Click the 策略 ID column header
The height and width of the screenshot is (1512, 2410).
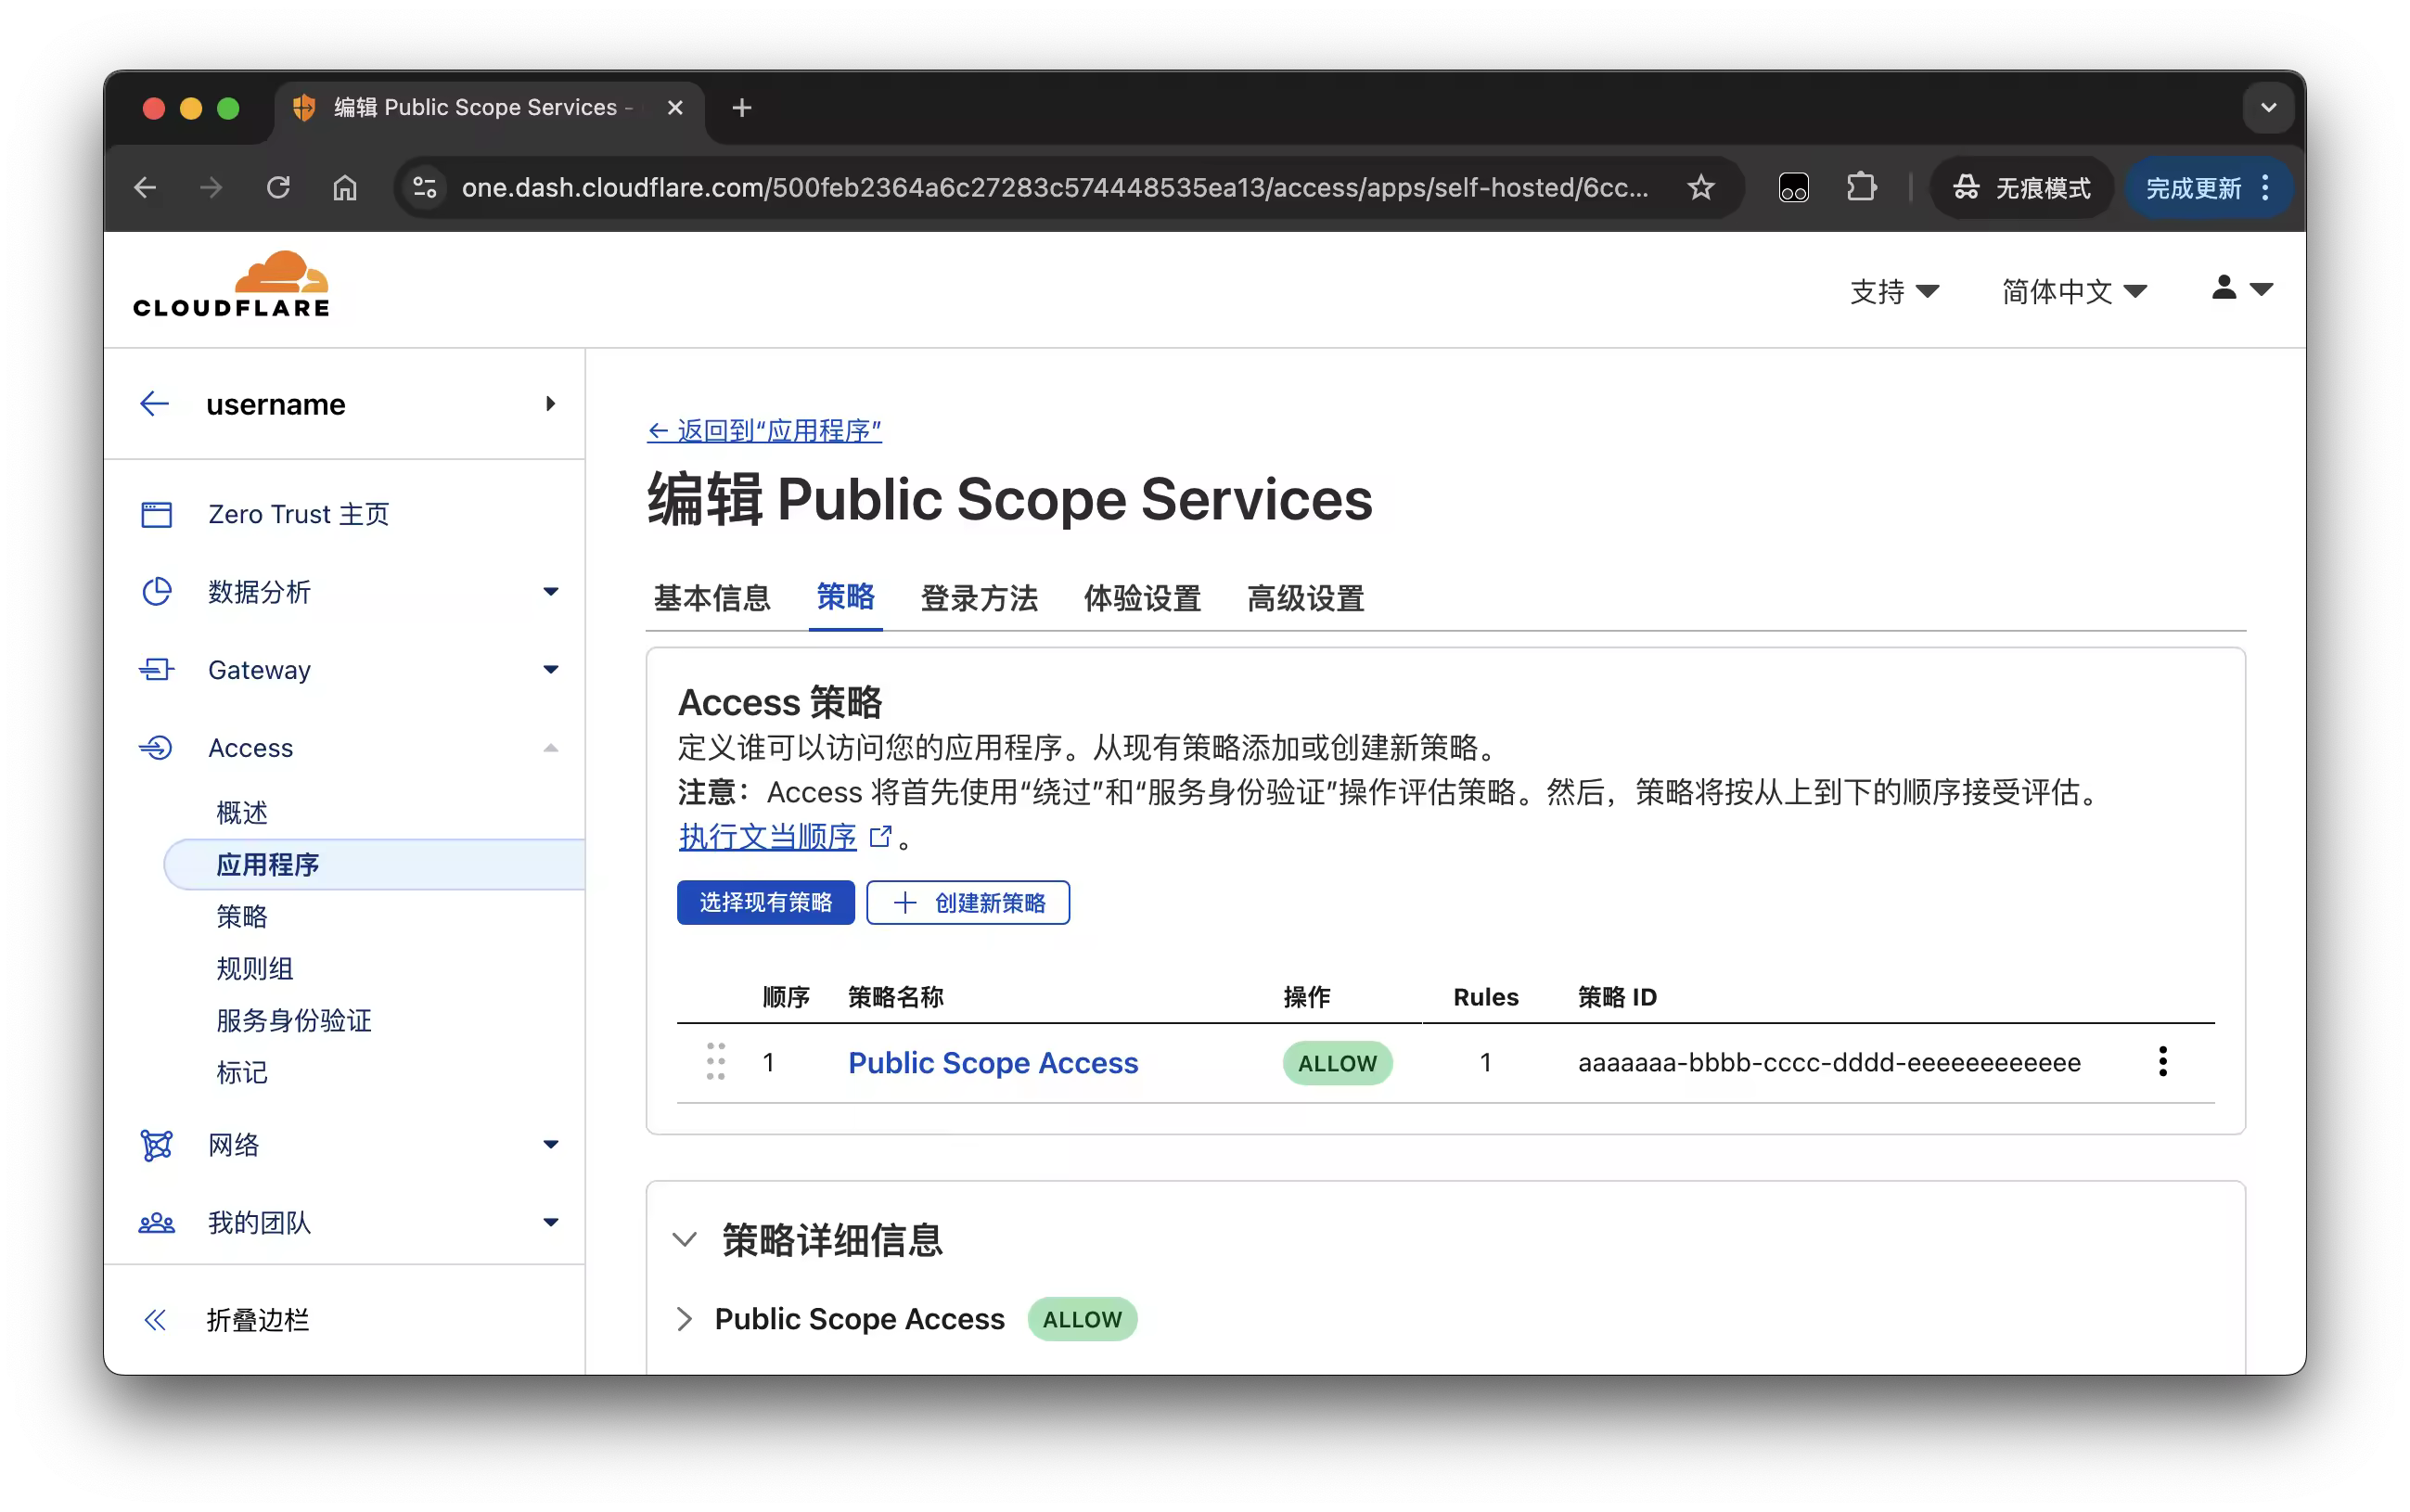pyautogui.click(x=1617, y=997)
